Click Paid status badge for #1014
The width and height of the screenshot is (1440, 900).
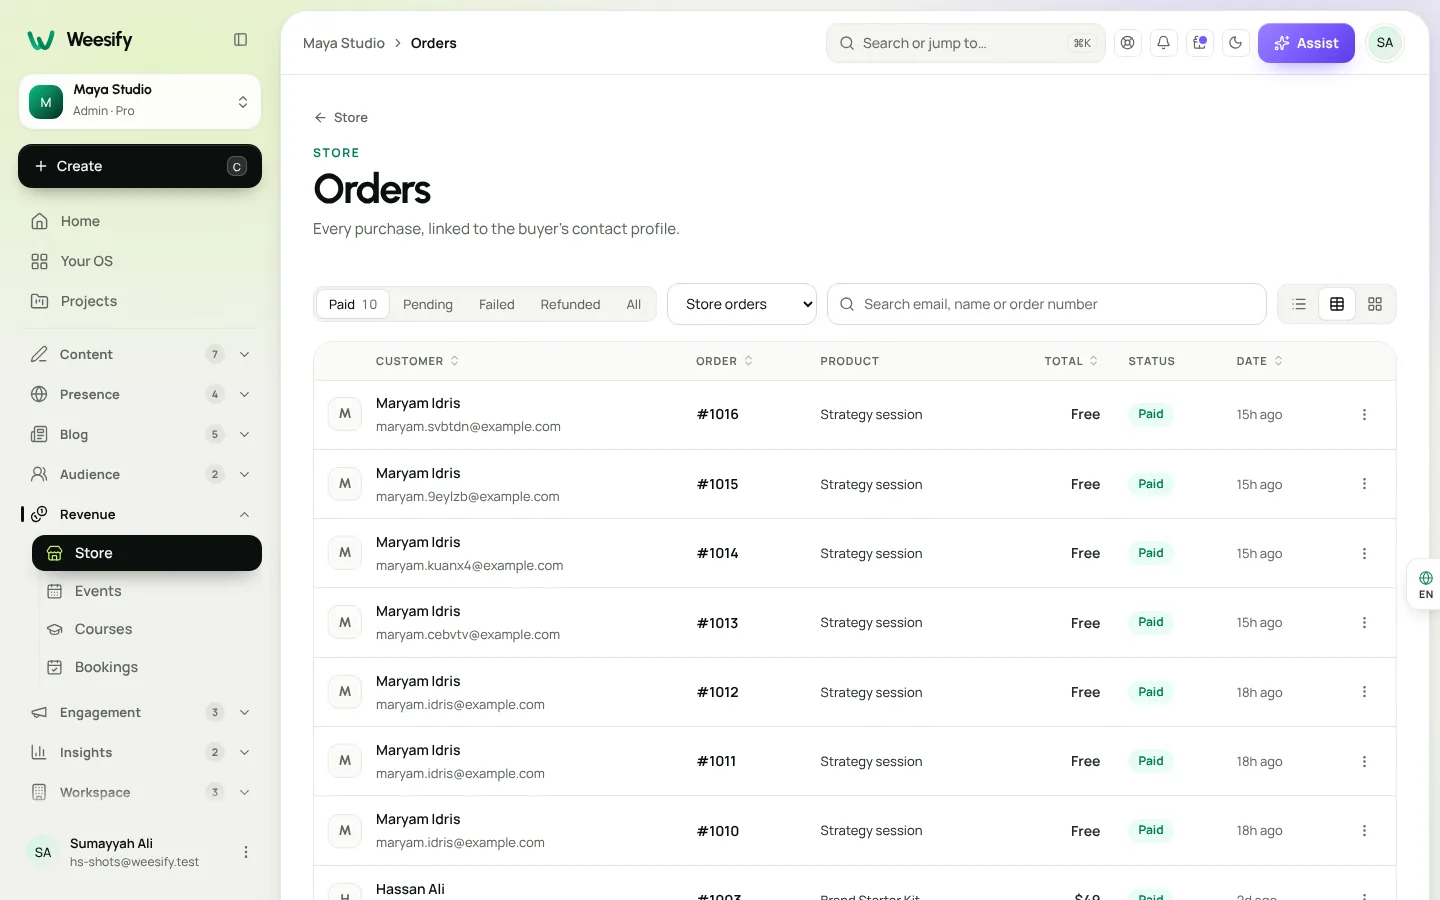(x=1151, y=553)
